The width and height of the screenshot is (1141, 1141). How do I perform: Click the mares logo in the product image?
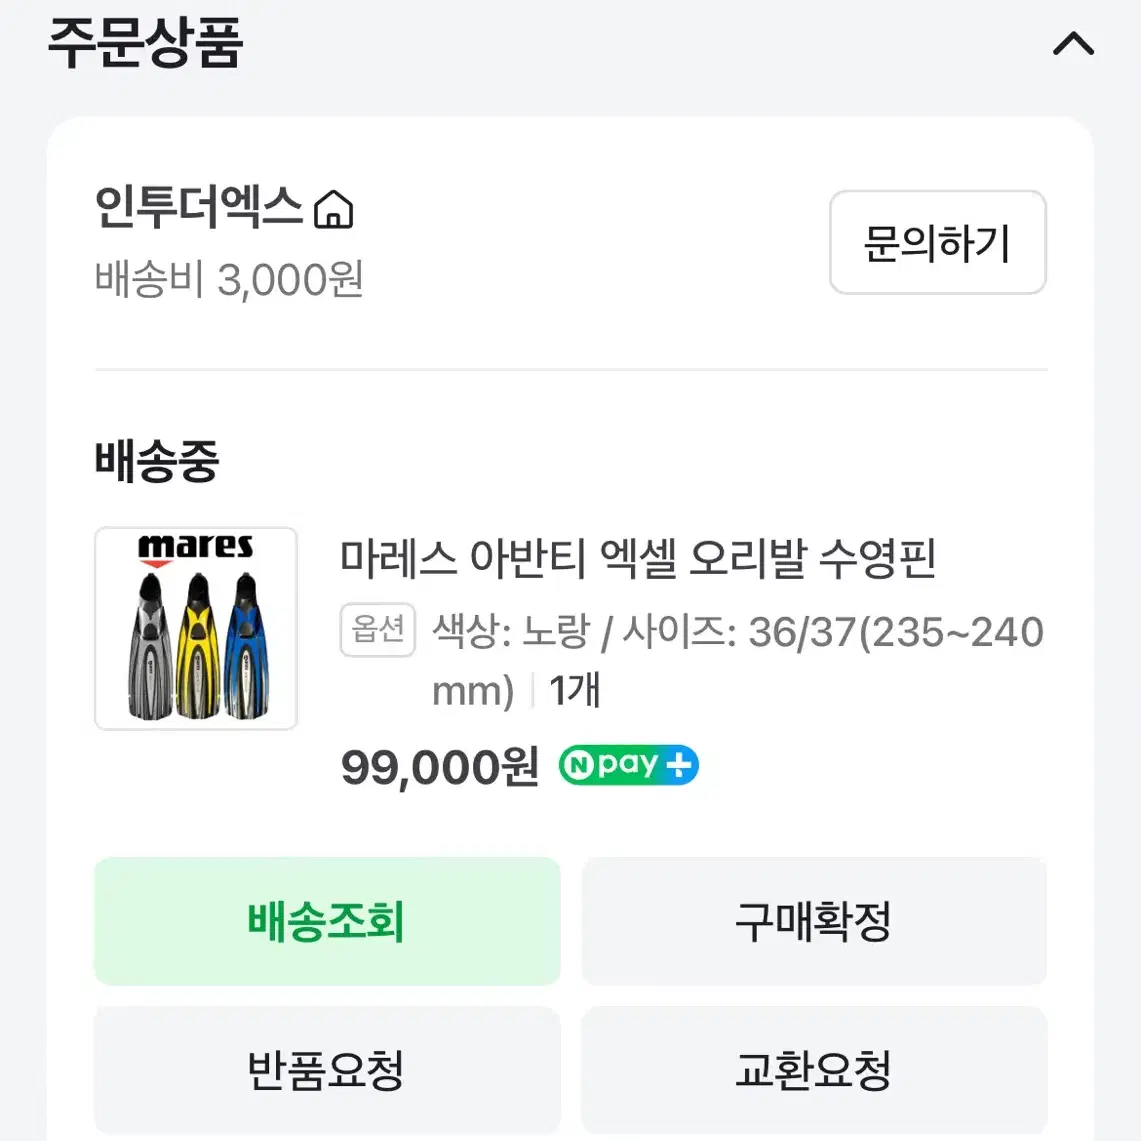point(196,549)
